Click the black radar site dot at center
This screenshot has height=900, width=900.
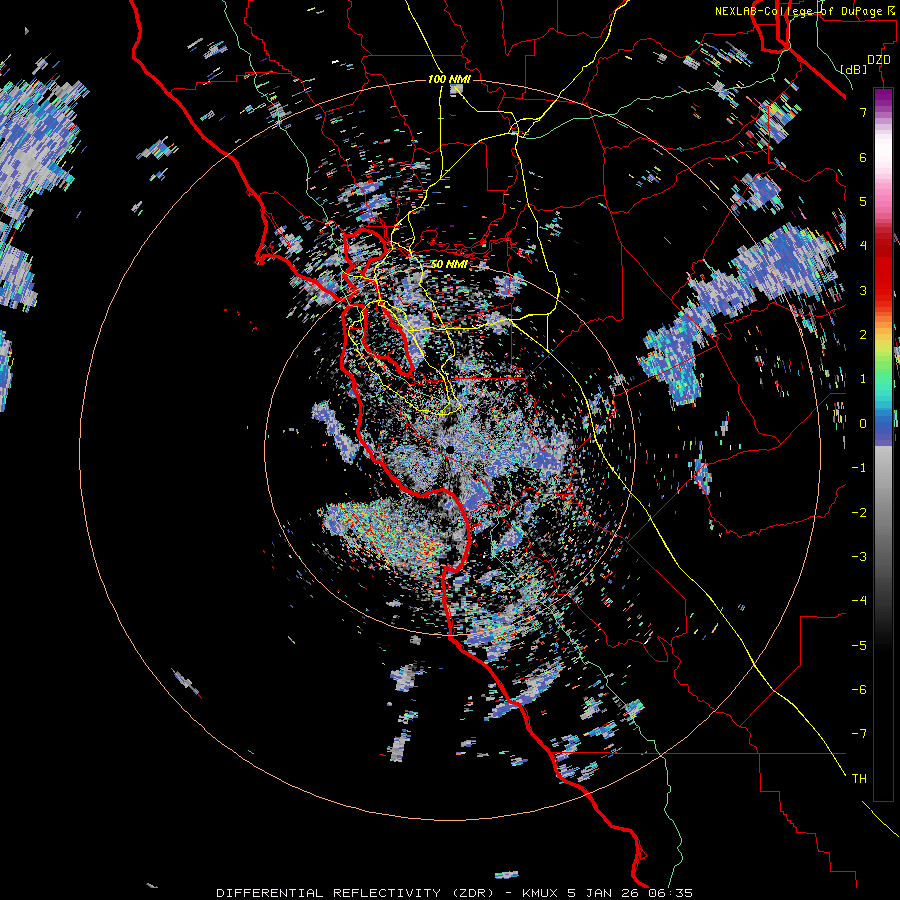pos(451,449)
